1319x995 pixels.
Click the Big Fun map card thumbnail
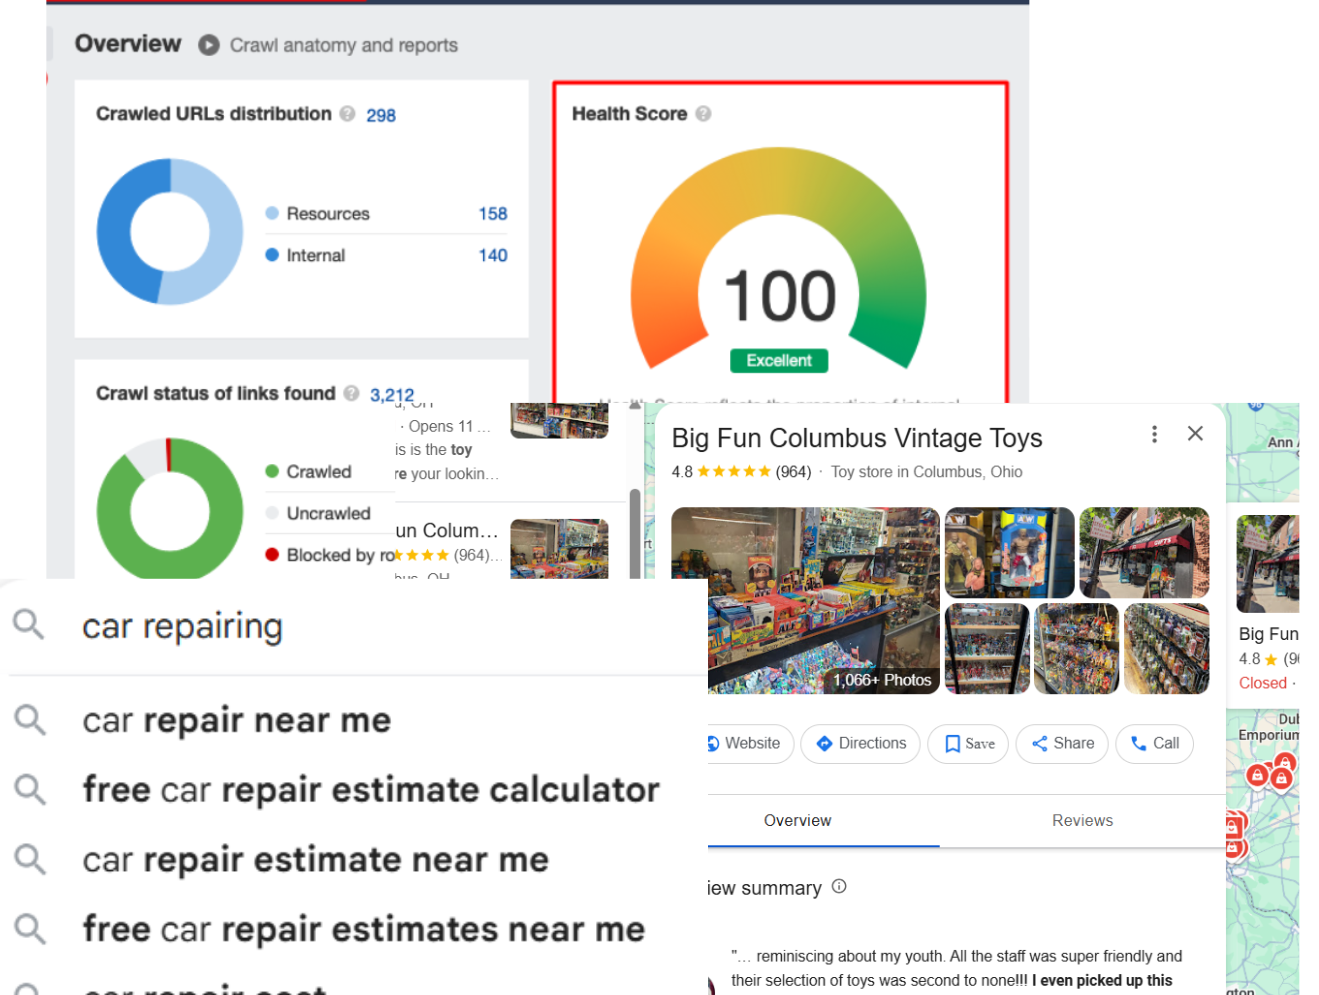(1268, 564)
